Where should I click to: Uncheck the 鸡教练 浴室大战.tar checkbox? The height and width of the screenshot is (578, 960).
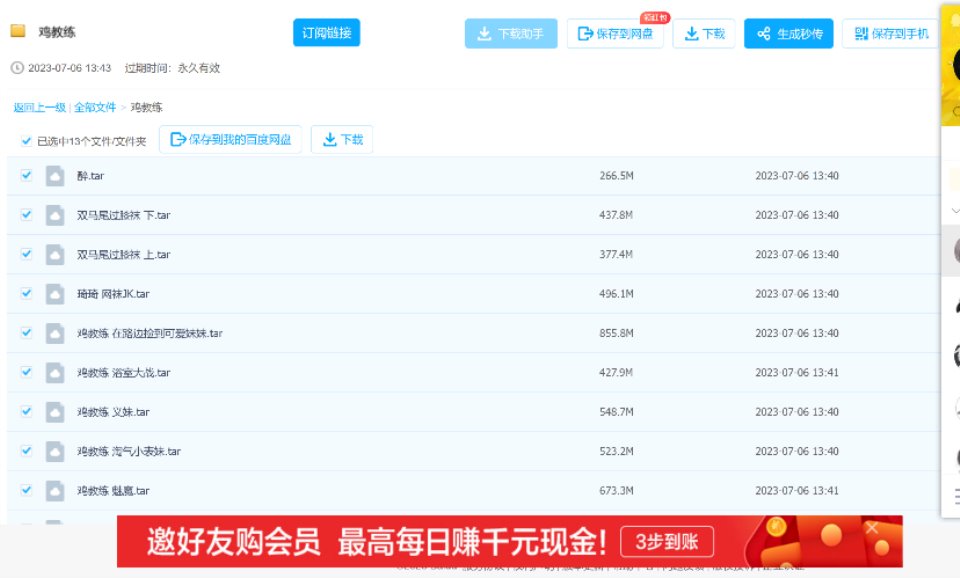coord(26,372)
